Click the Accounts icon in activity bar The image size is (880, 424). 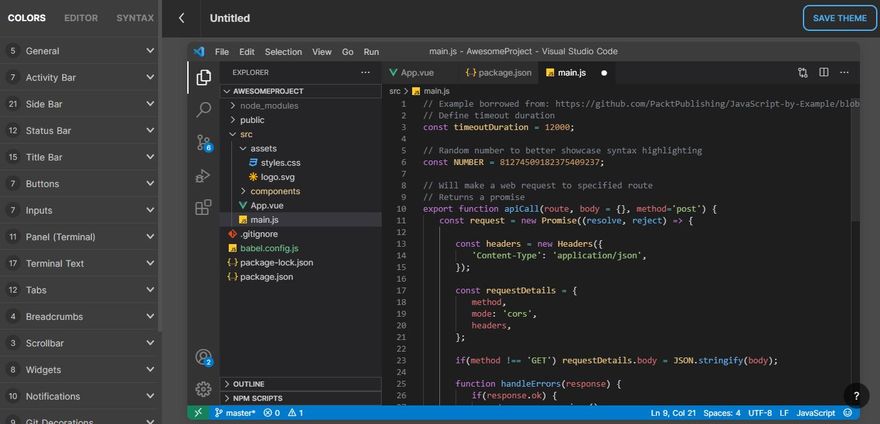[x=204, y=357]
